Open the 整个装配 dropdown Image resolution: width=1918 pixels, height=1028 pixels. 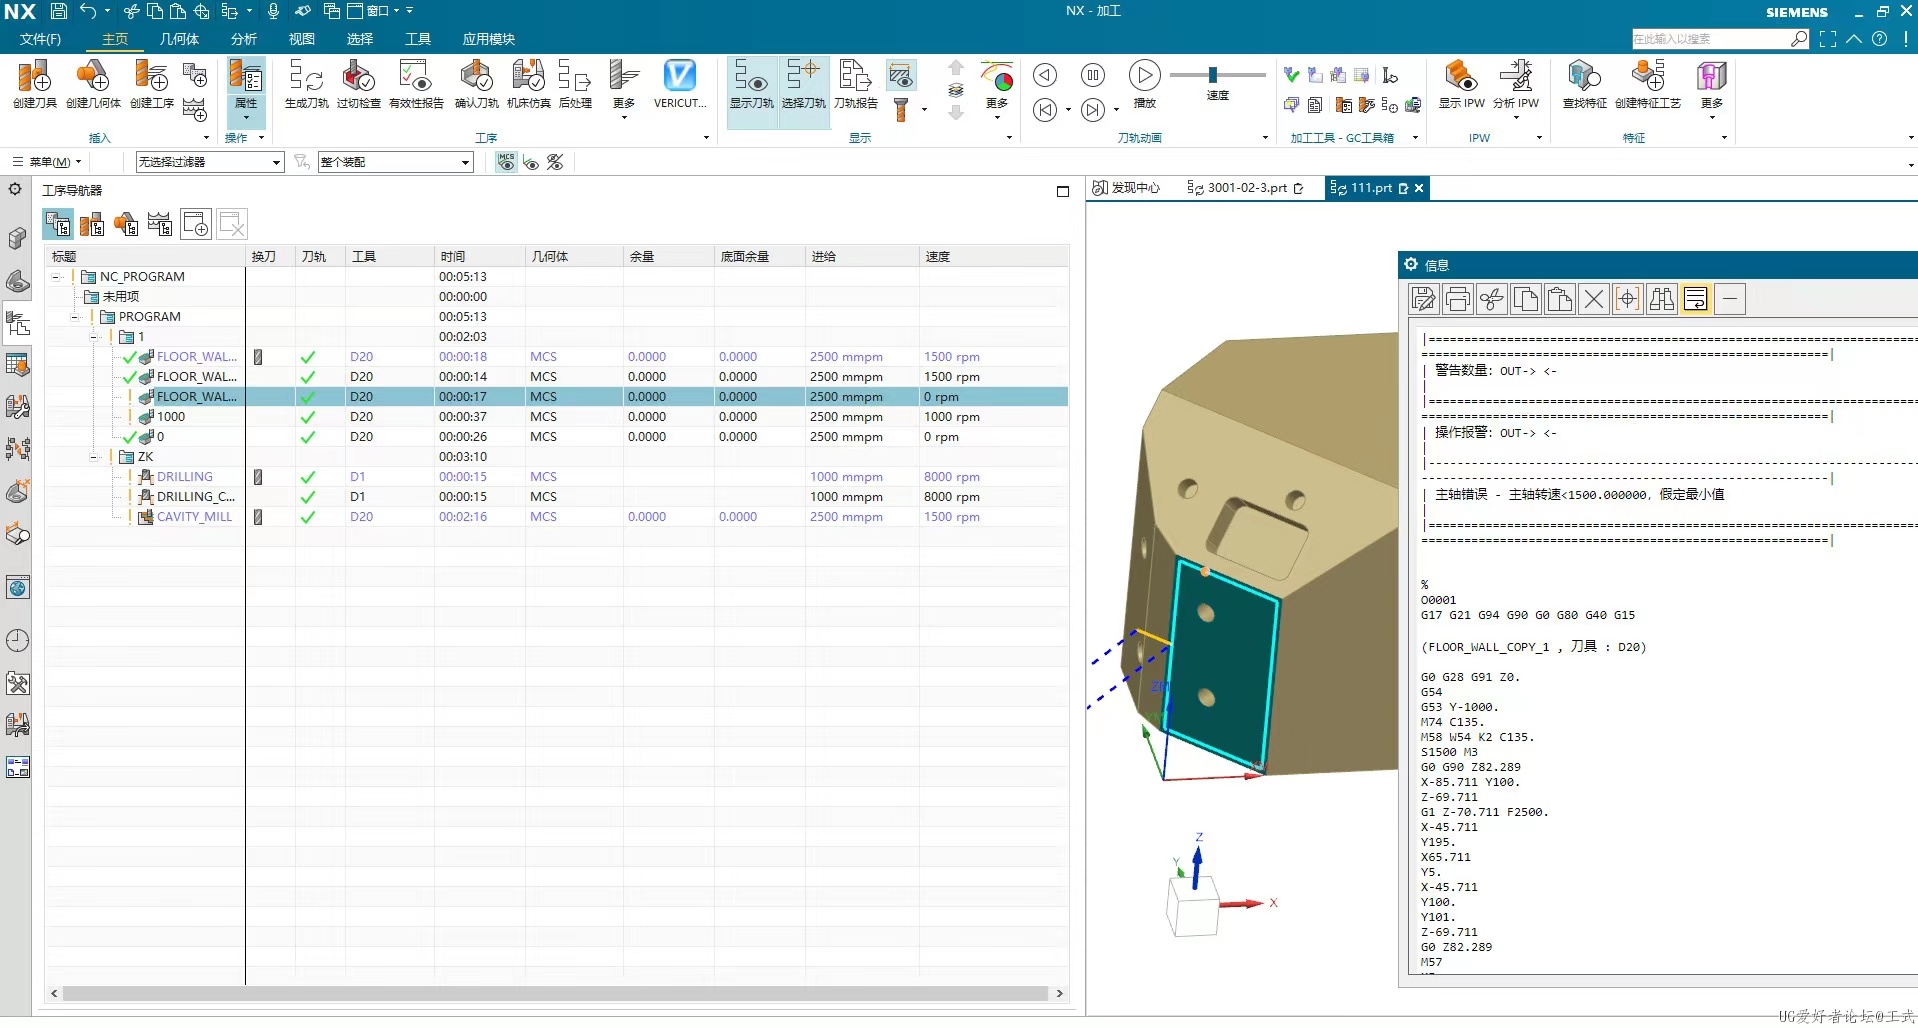395,162
